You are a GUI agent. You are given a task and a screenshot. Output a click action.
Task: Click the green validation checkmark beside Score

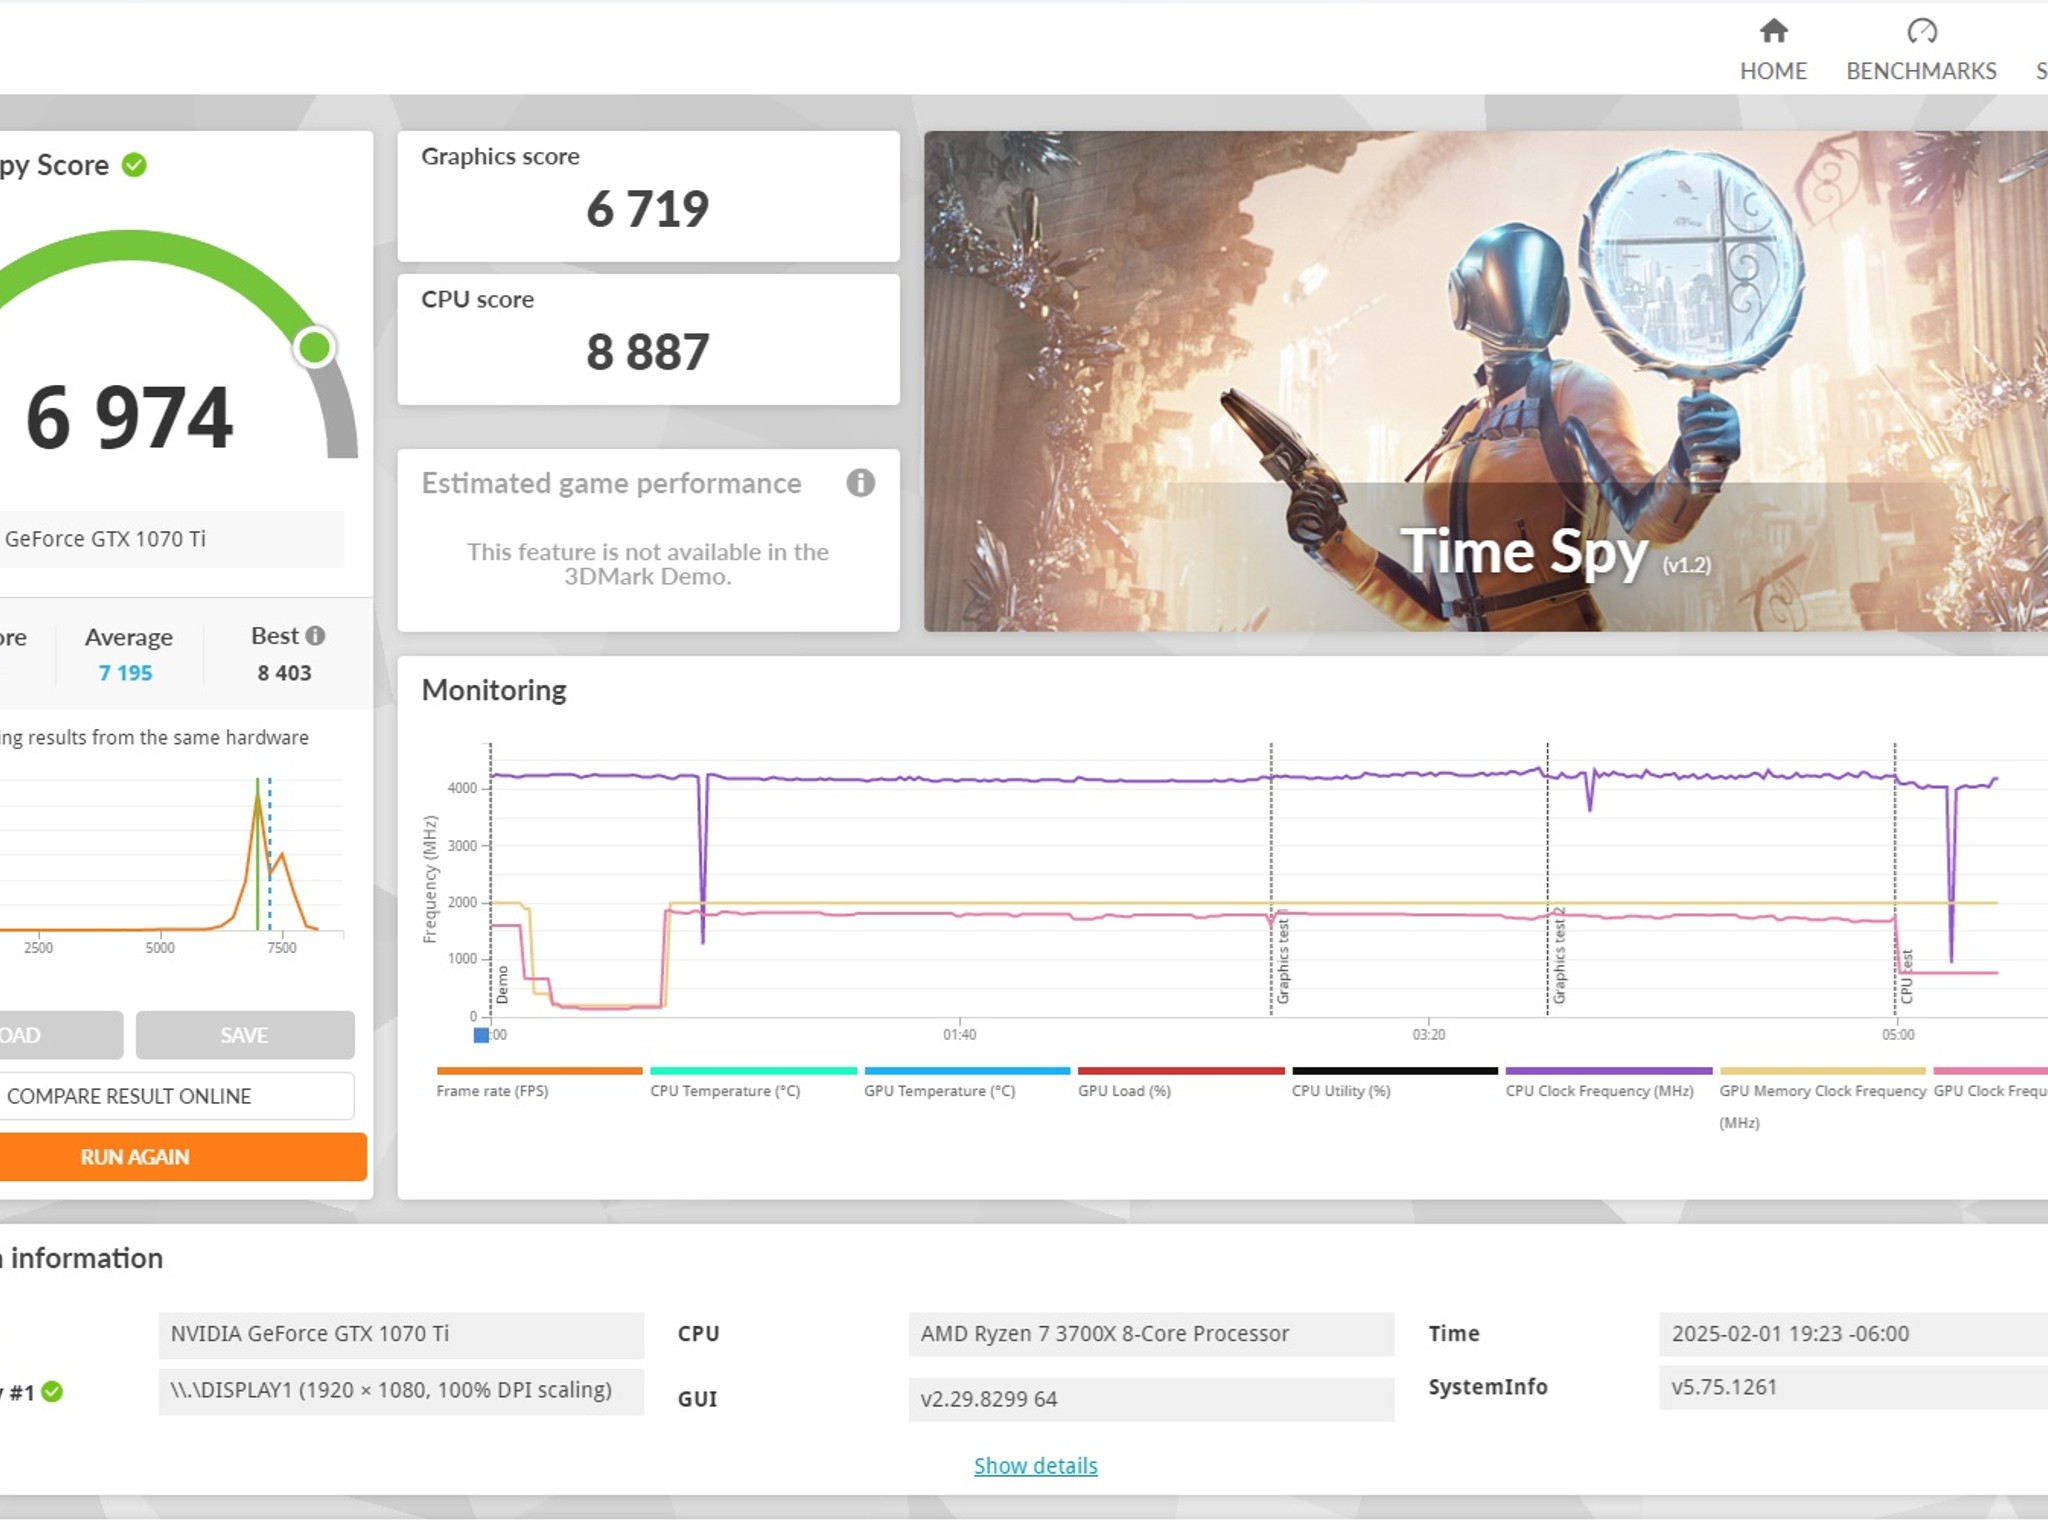[x=134, y=165]
